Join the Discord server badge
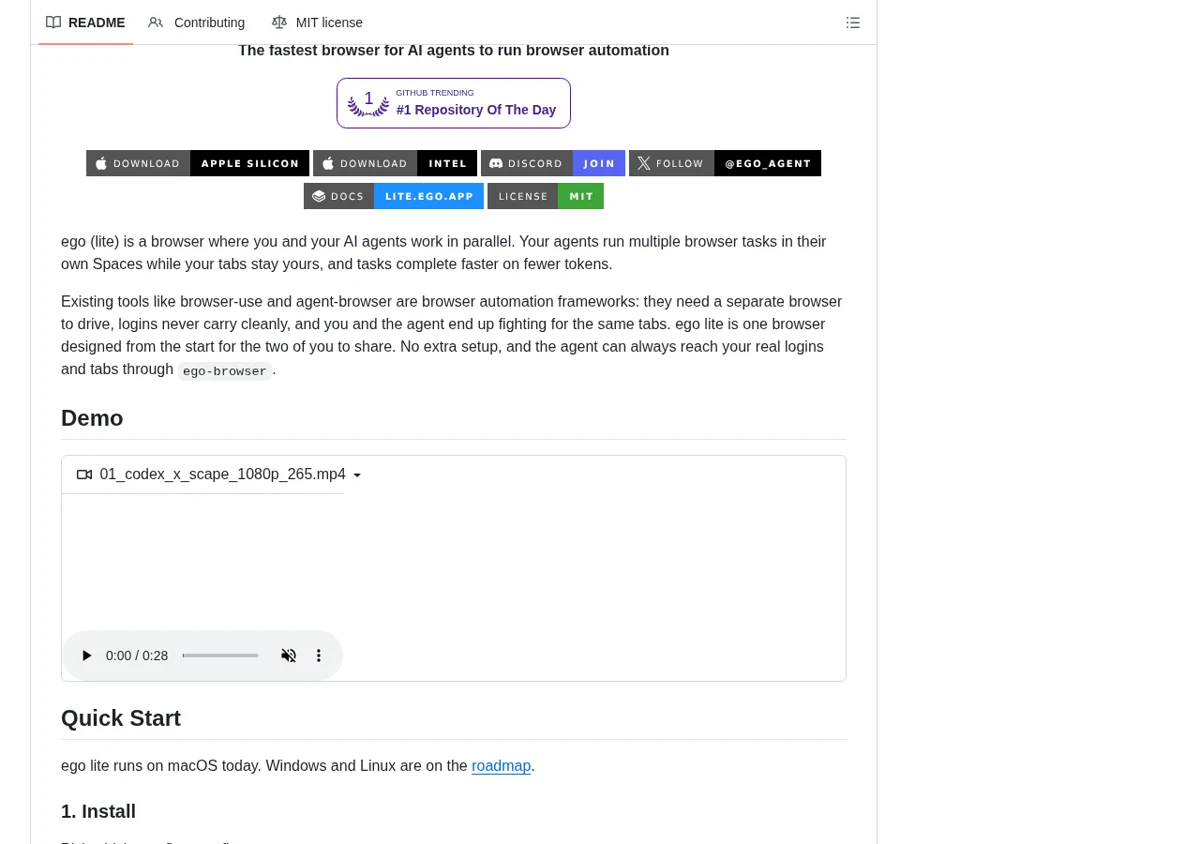This screenshot has height=844, width=1200. coord(553,163)
